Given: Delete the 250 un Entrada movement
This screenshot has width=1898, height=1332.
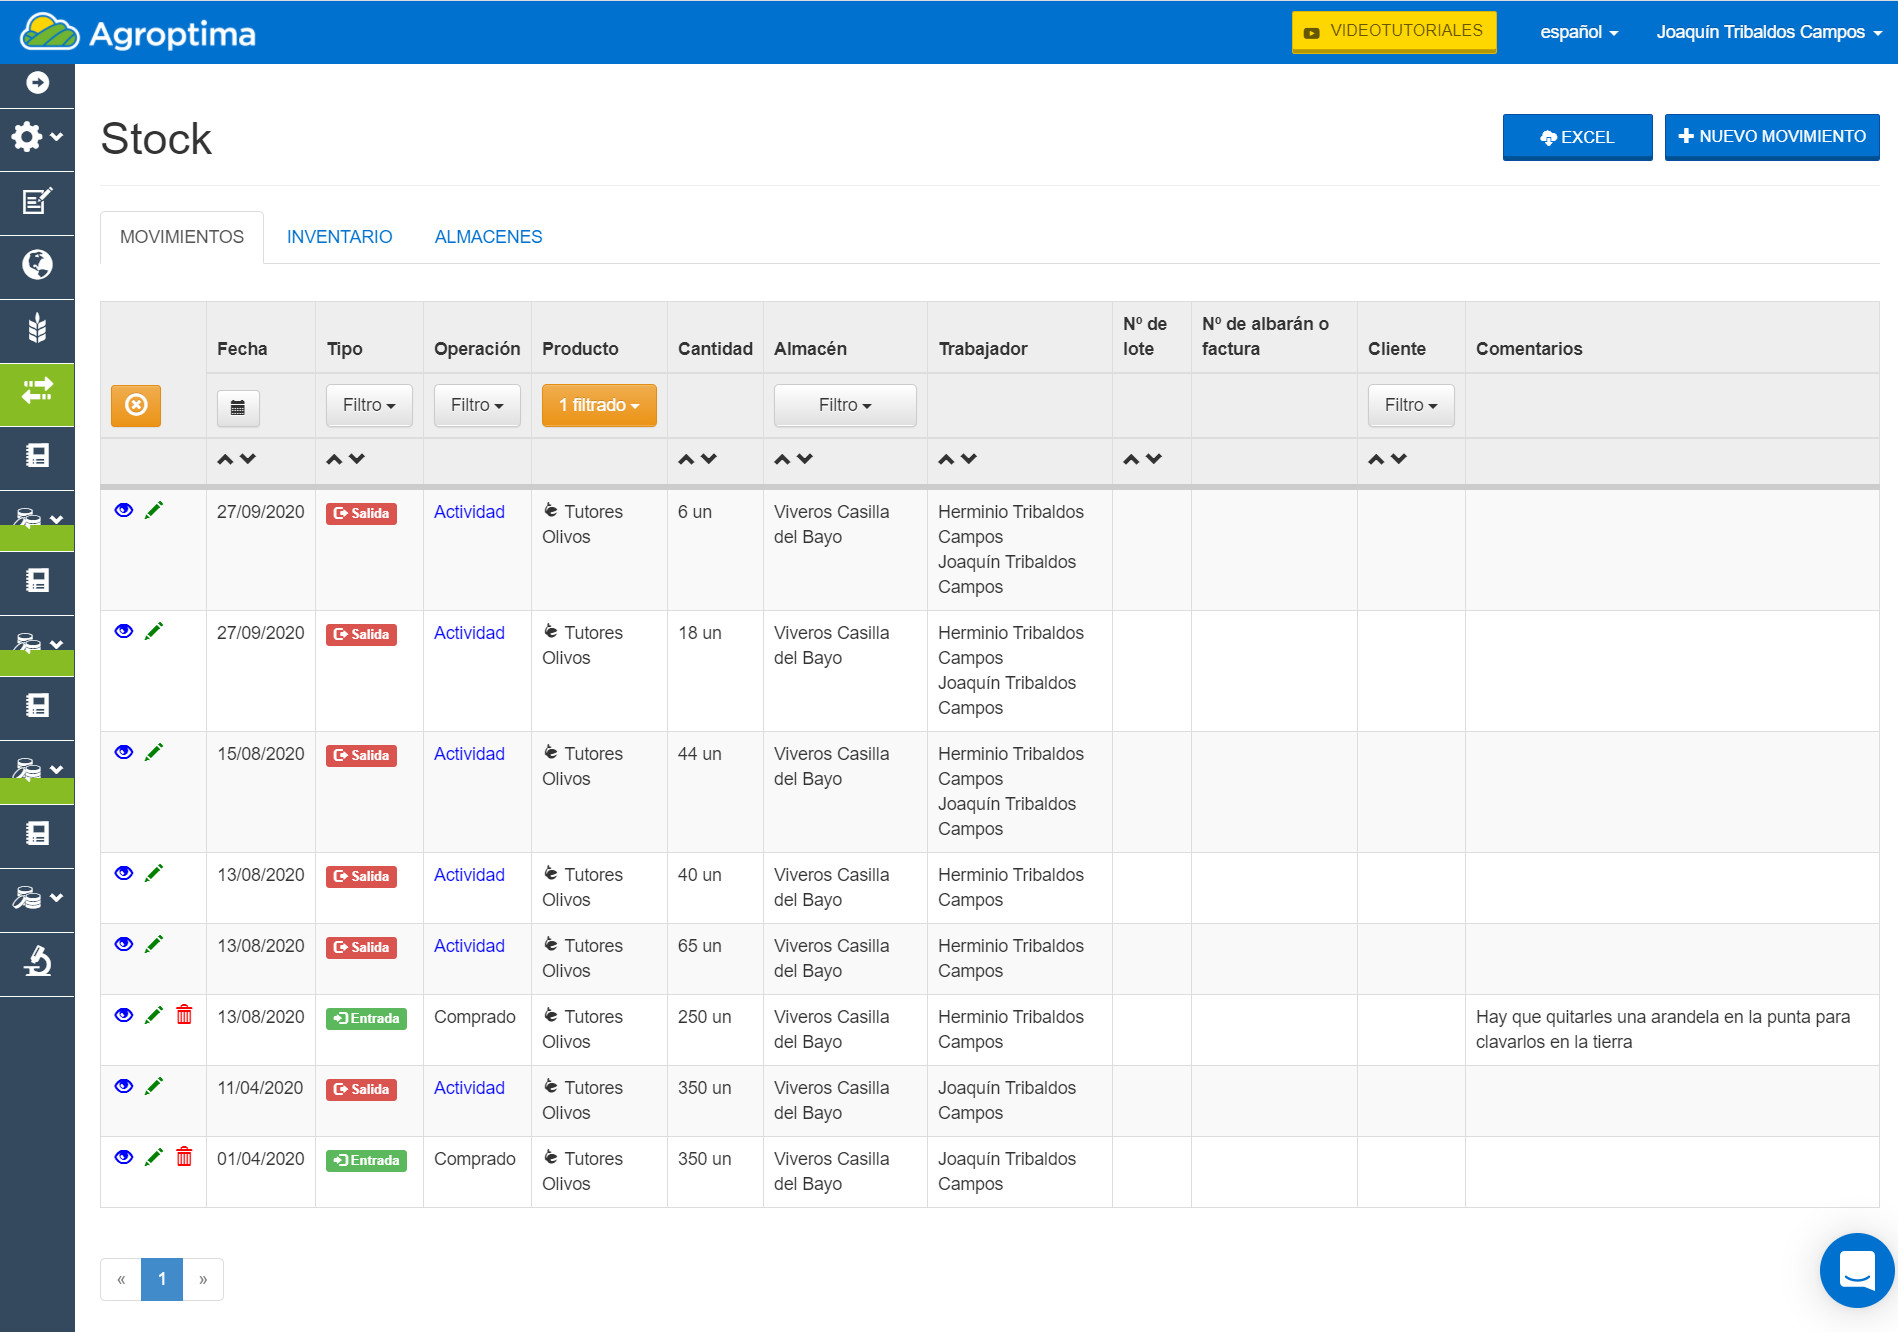Looking at the screenshot, I should tap(184, 1015).
